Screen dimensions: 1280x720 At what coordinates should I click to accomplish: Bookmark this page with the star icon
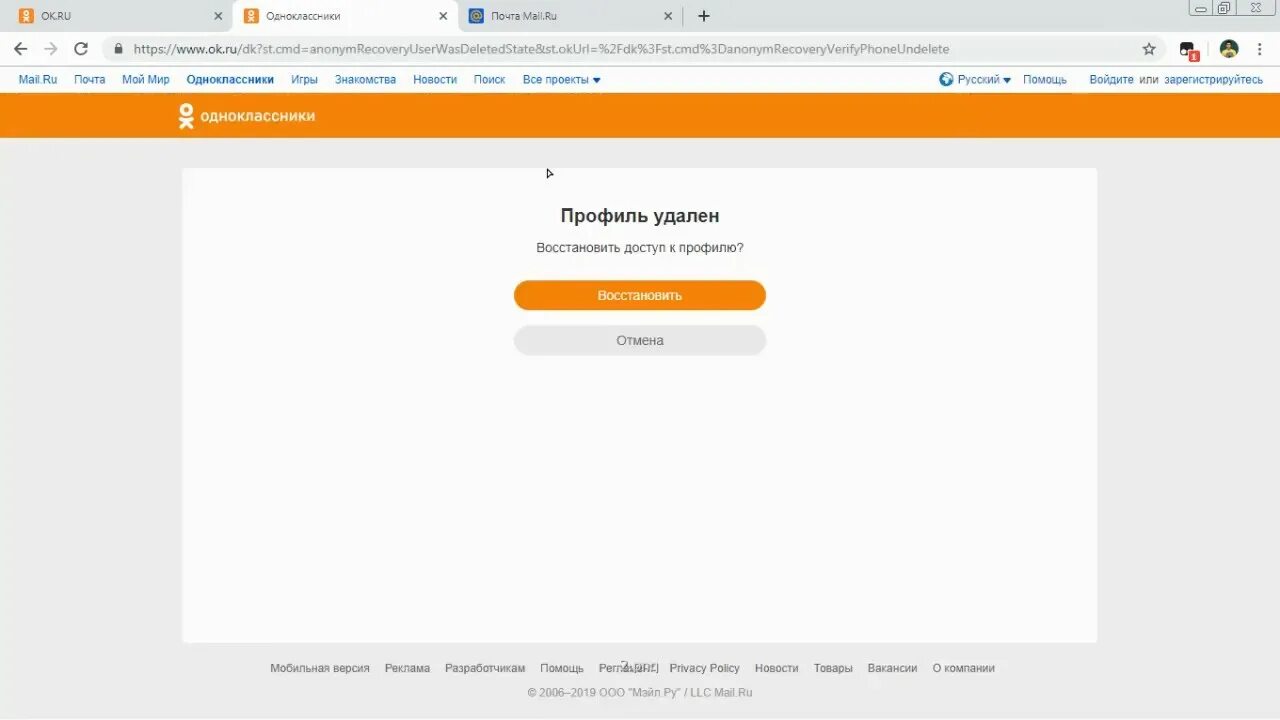[1149, 49]
